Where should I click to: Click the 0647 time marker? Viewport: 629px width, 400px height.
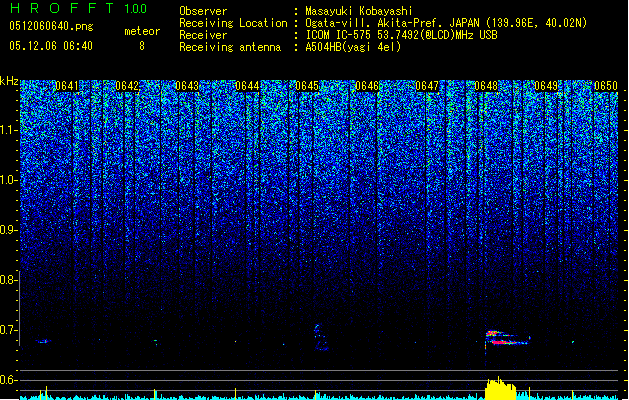click(x=427, y=86)
